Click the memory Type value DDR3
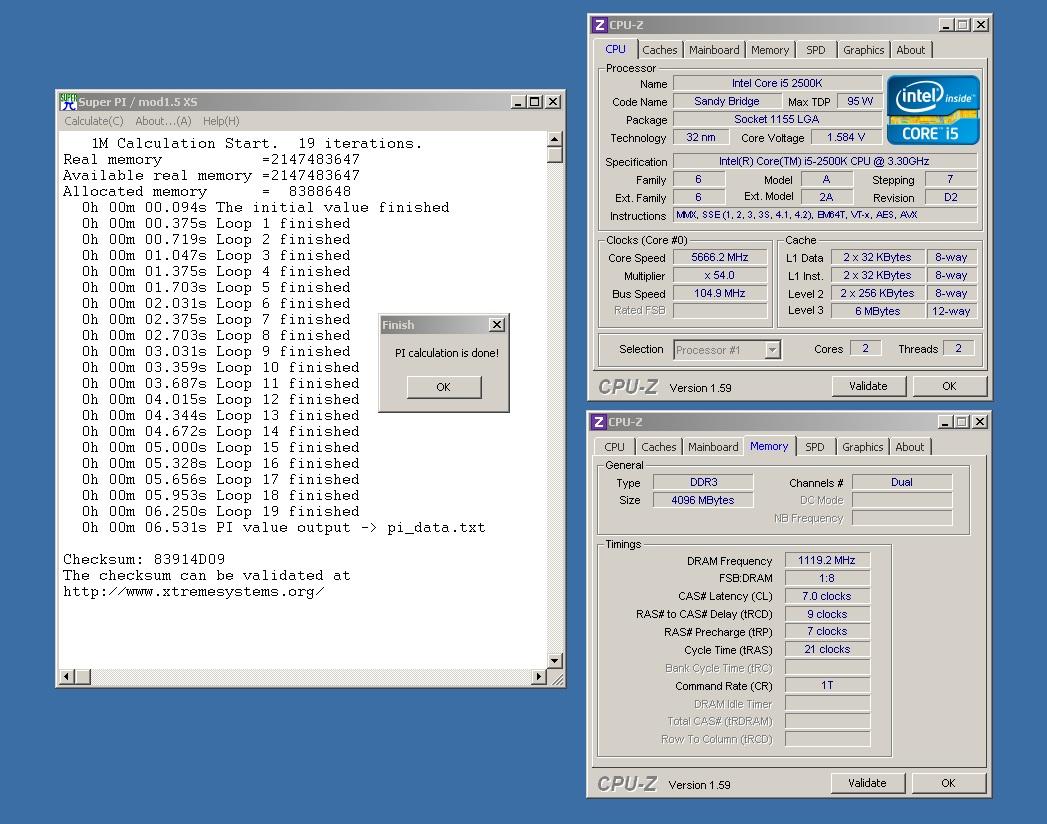 703,482
